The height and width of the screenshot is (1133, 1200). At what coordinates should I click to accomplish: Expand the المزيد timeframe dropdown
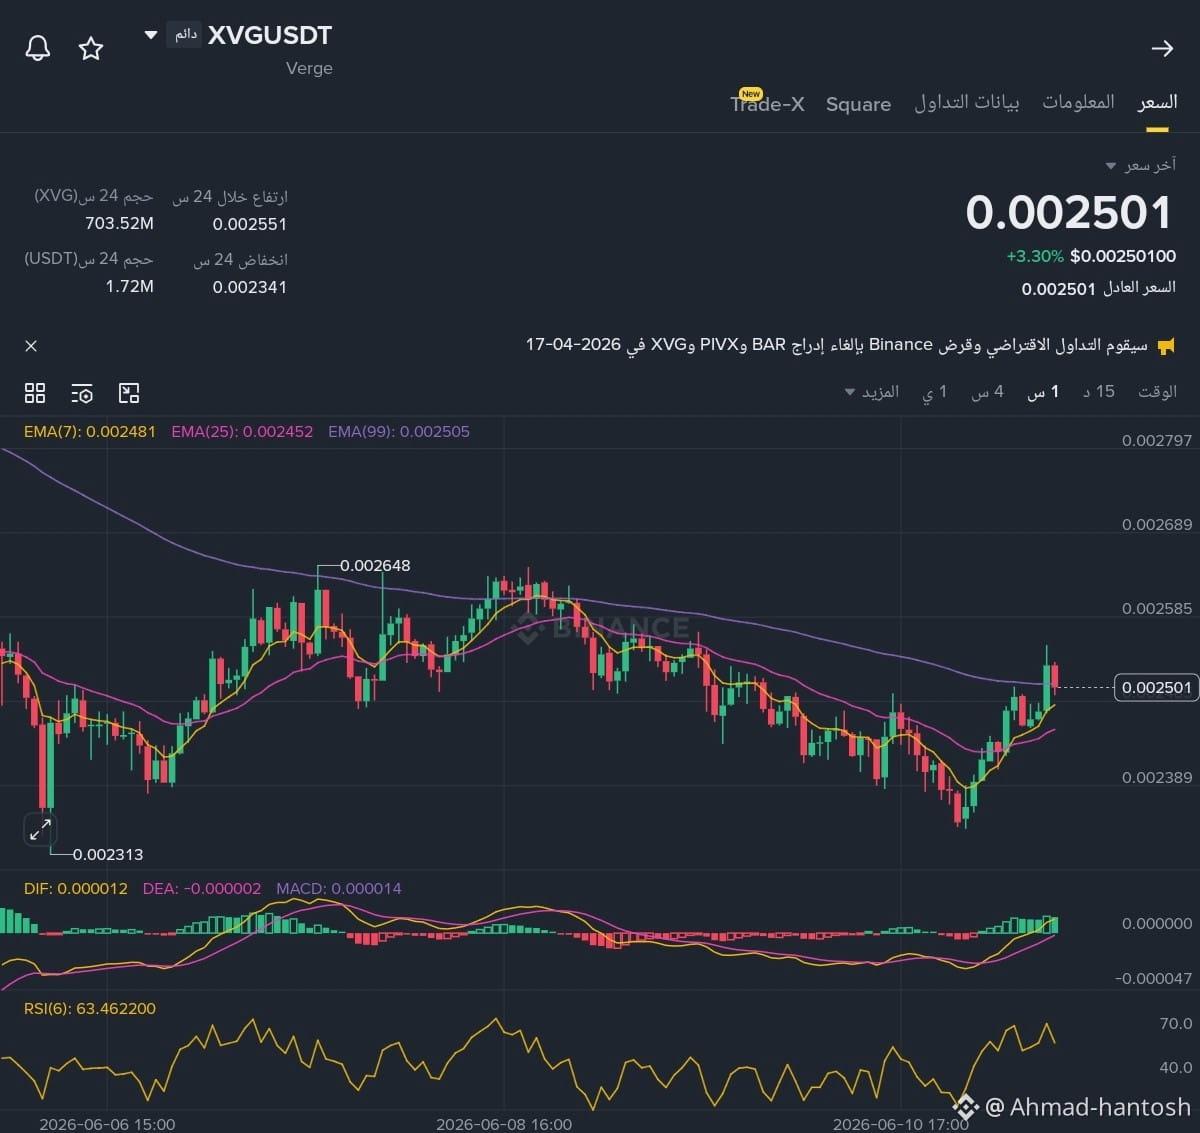click(x=872, y=392)
